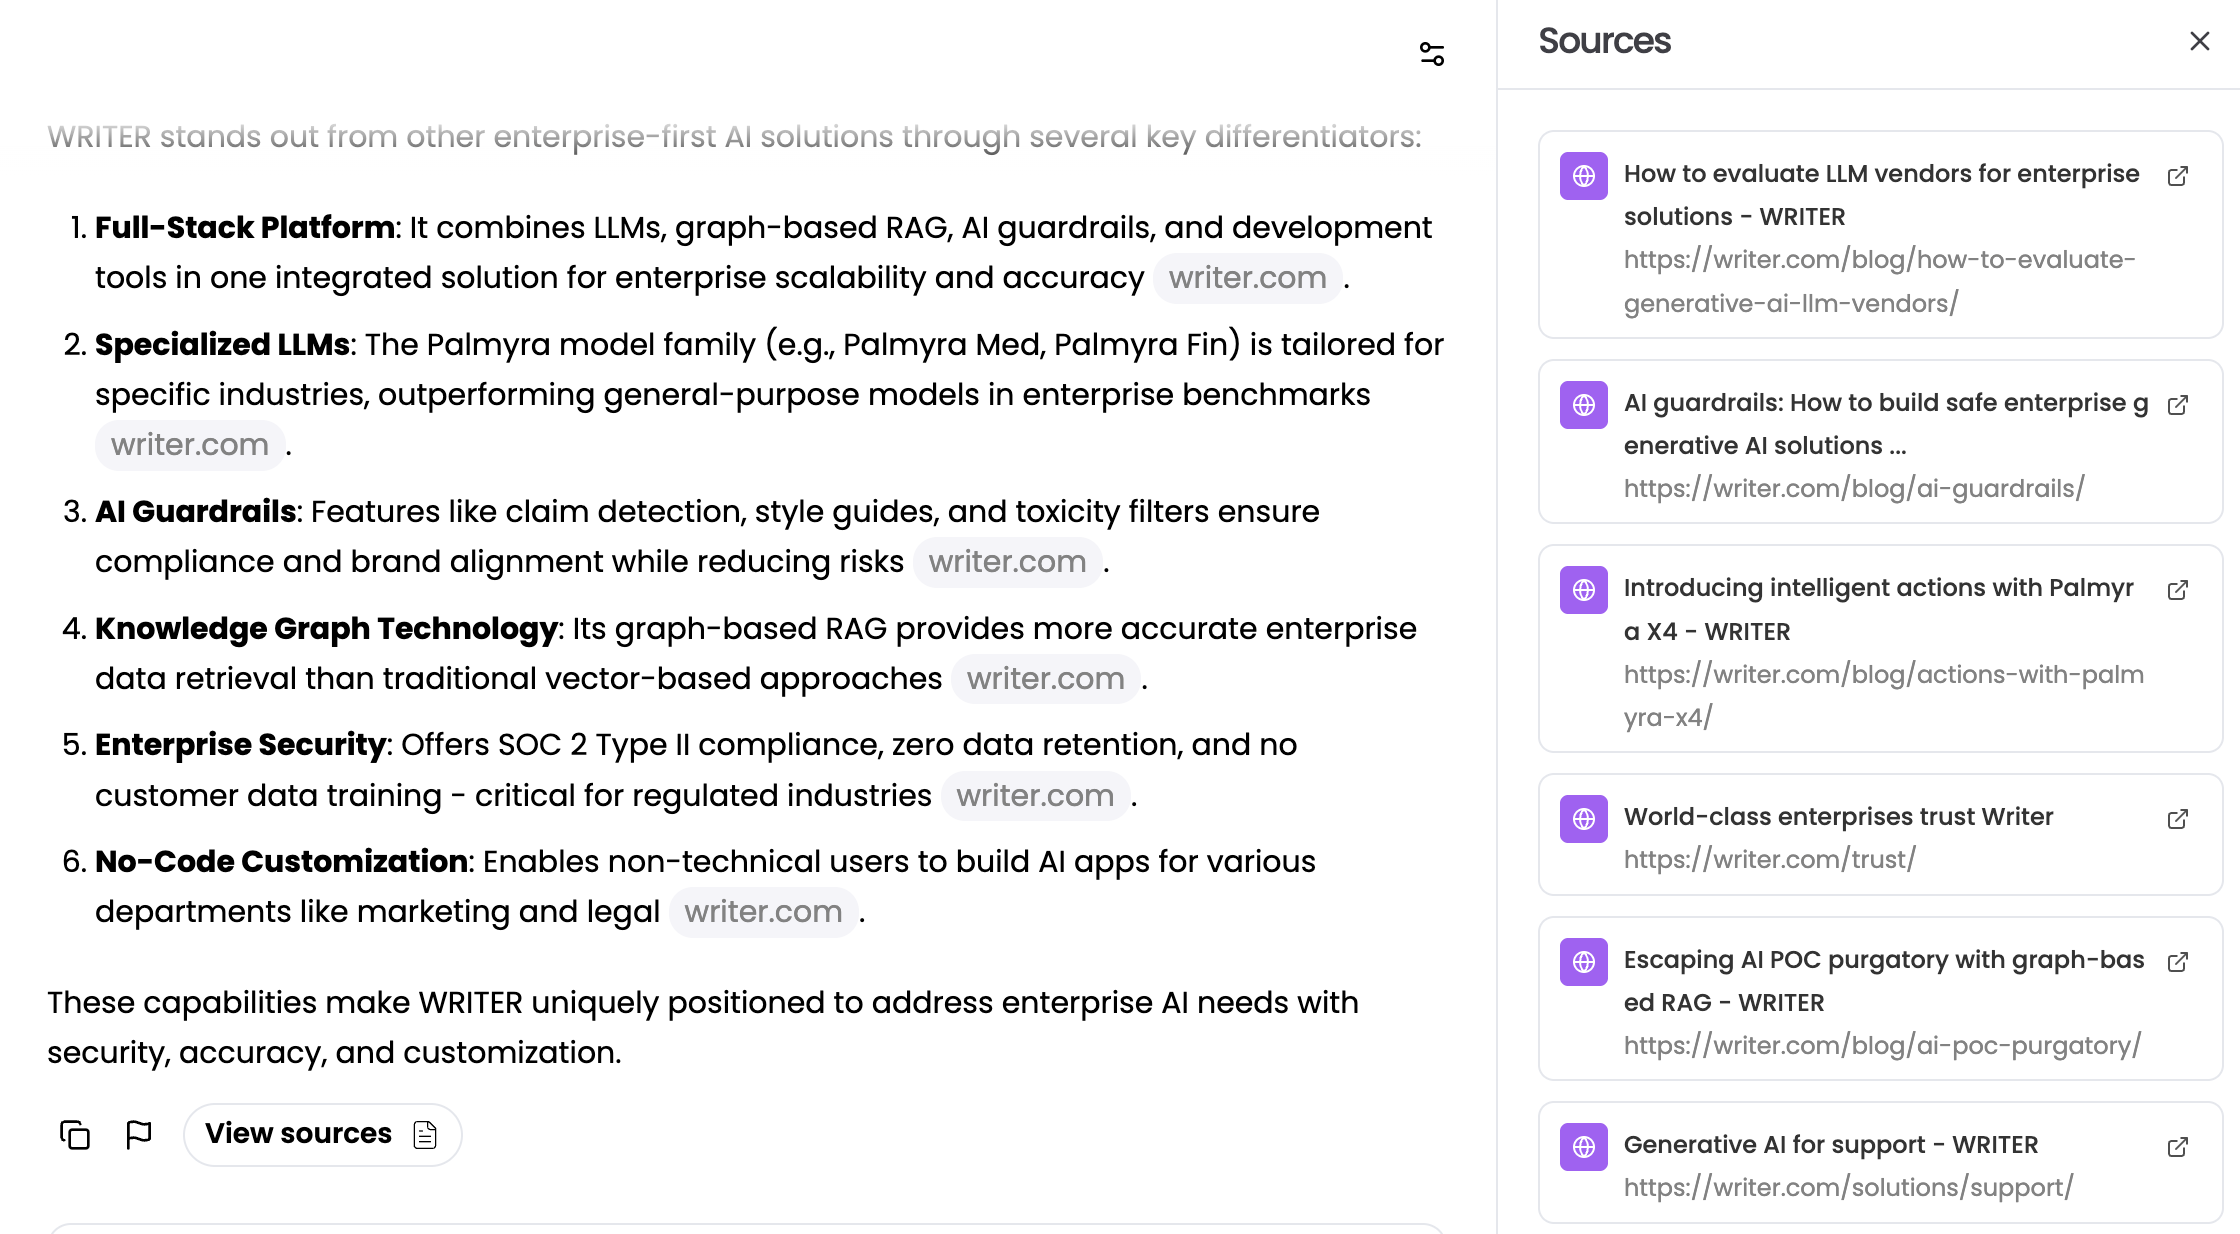Close the Sources panel

tap(2199, 41)
